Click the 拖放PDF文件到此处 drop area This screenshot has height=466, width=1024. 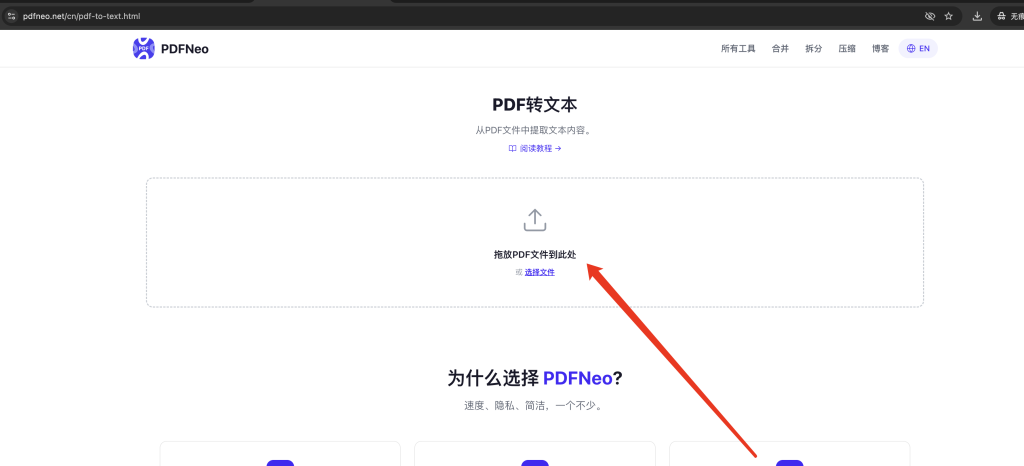pyautogui.click(x=535, y=242)
